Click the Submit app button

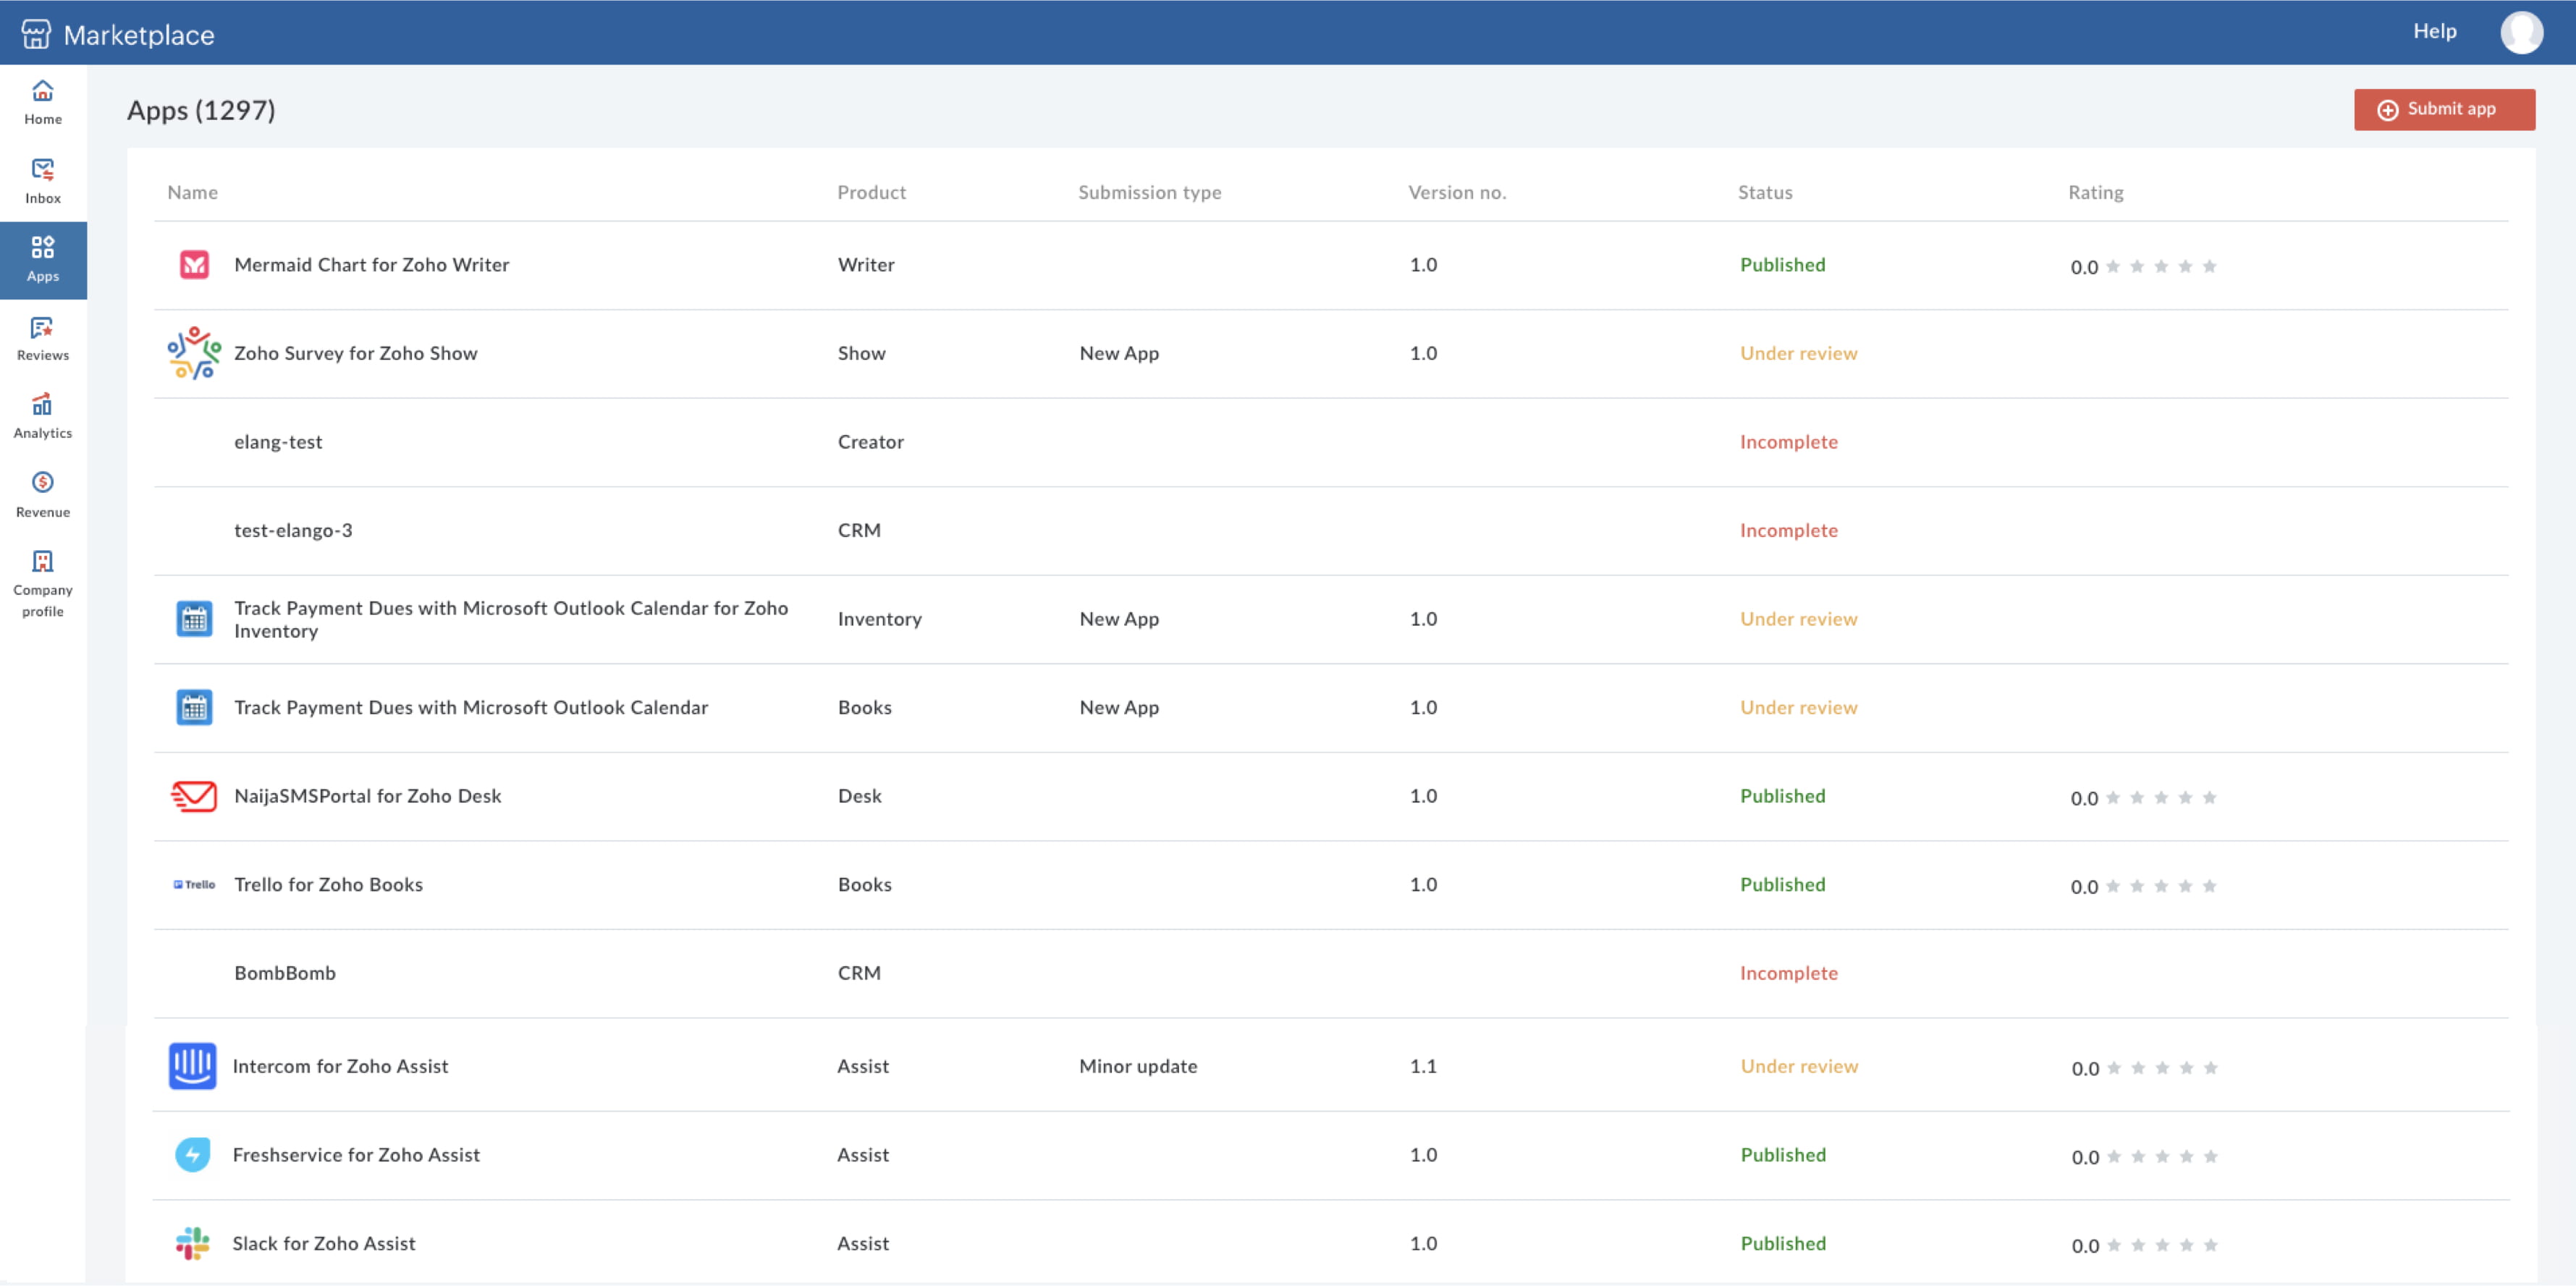click(2444, 109)
